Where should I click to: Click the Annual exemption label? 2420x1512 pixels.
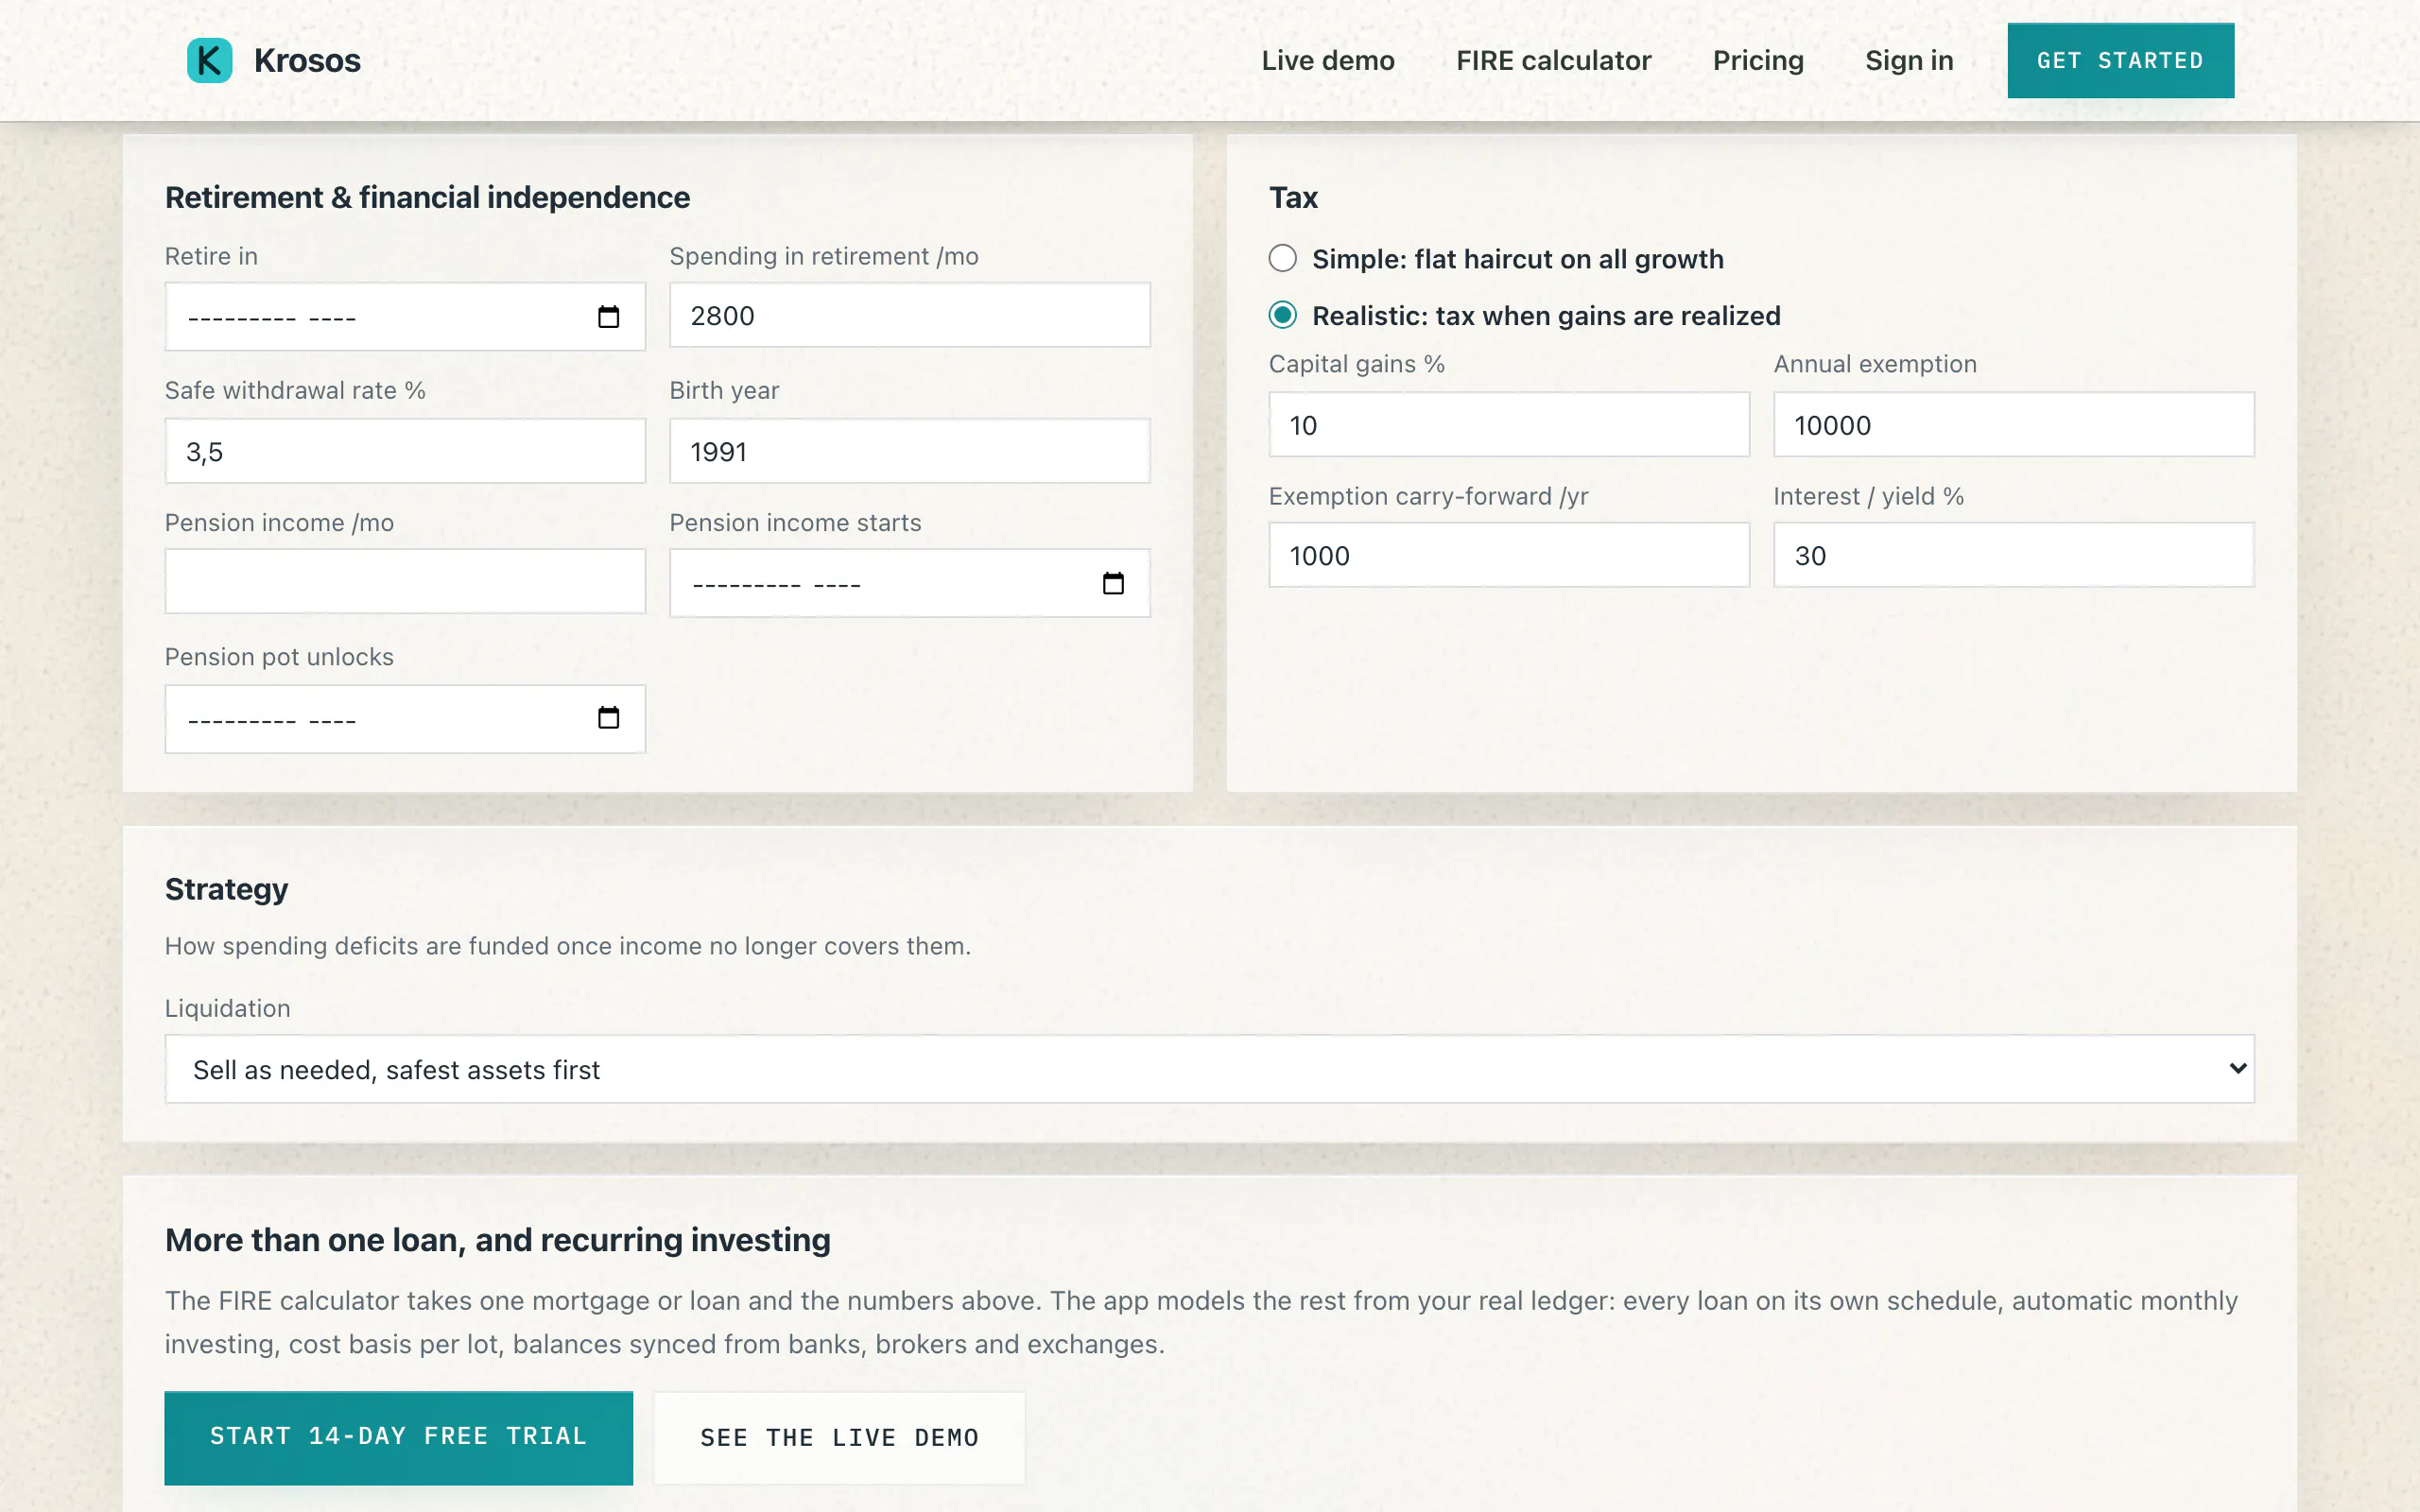click(x=1875, y=364)
